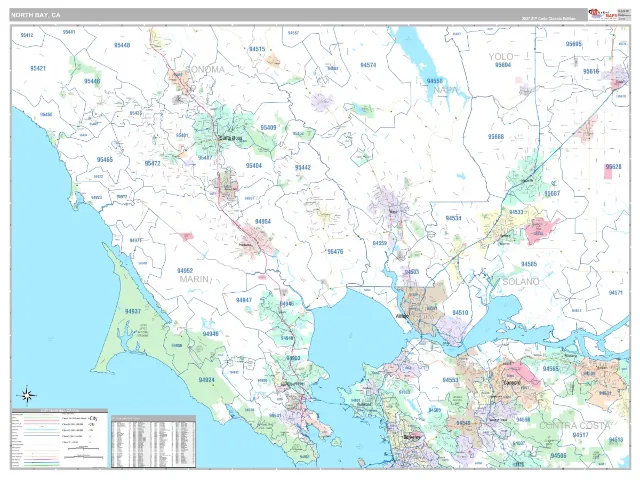
Task: Select the MARIN county label
Action: (x=194, y=279)
